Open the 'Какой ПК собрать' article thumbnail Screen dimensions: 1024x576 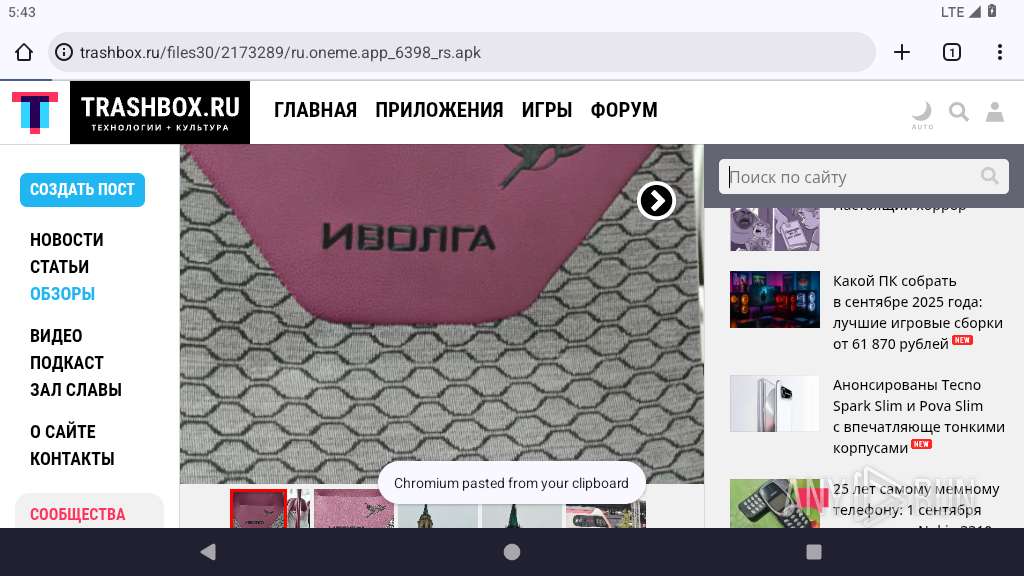point(775,299)
